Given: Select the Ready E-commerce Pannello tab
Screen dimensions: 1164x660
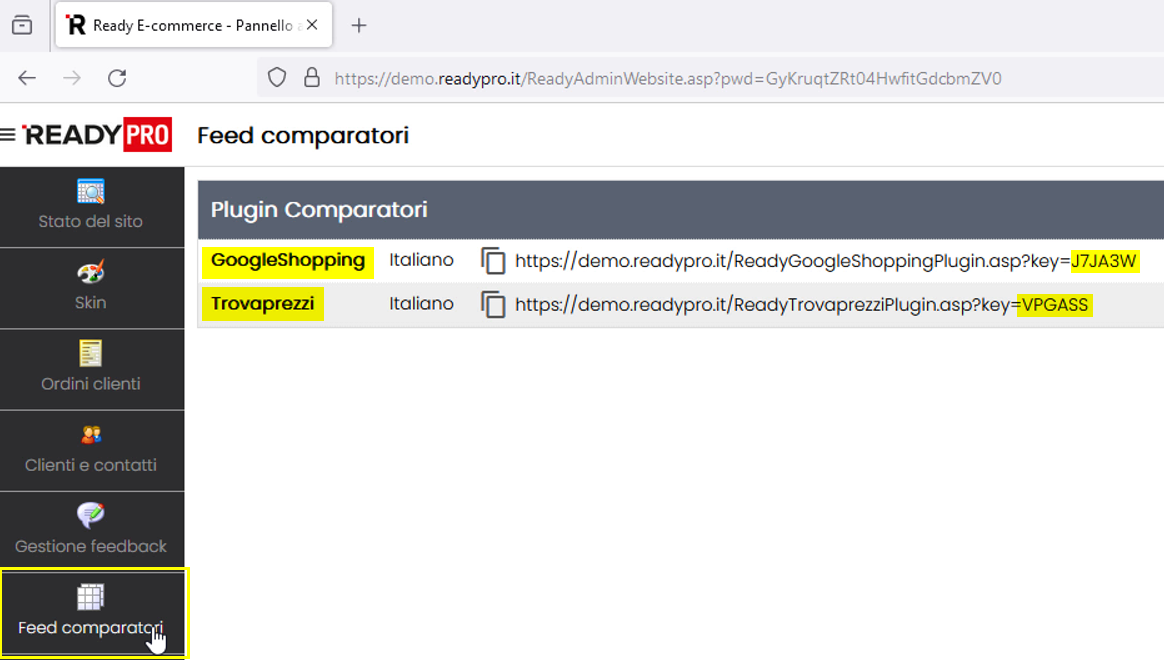Looking at the screenshot, I should point(193,24).
